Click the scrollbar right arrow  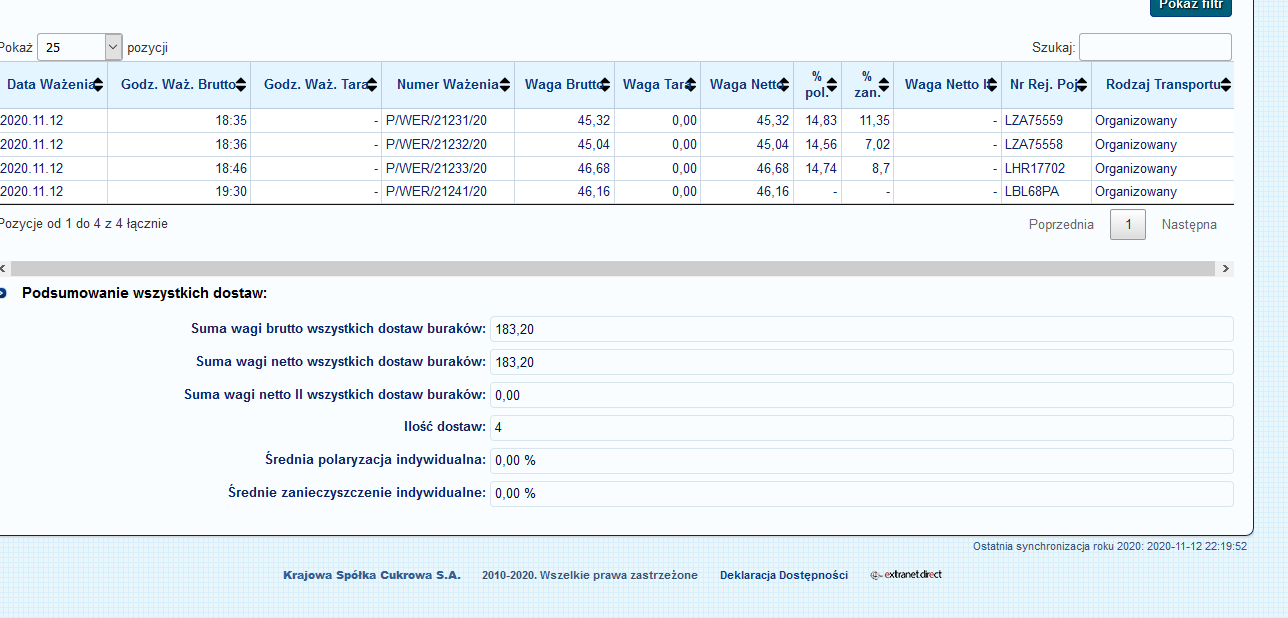pyautogui.click(x=1226, y=269)
